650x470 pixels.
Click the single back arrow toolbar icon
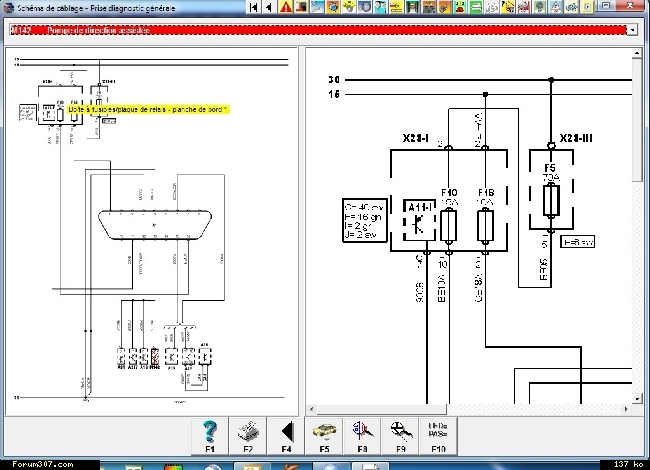click(269, 7)
